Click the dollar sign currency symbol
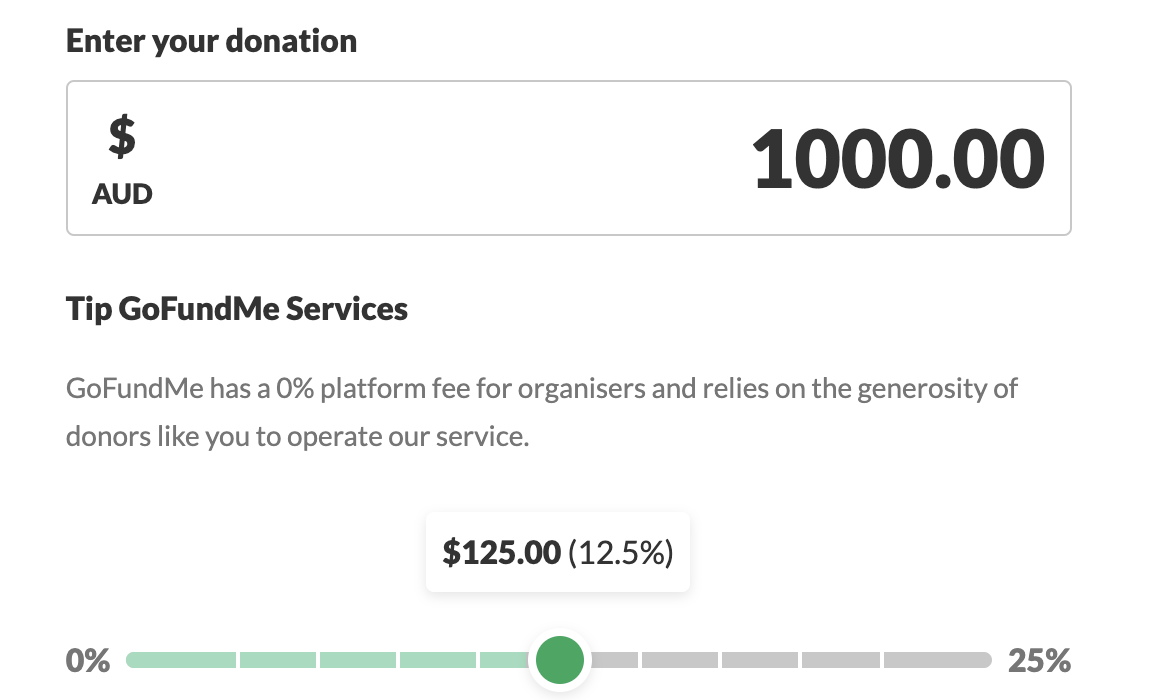1152x700 pixels. [x=122, y=136]
